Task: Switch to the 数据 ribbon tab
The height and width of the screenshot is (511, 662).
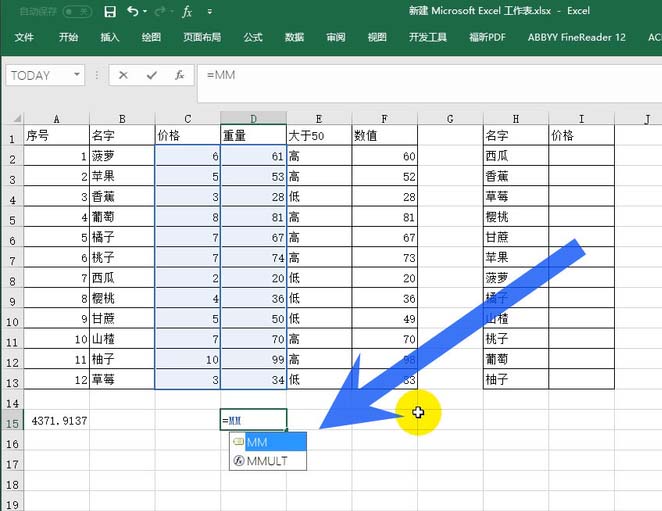Action: click(x=294, y=38)
